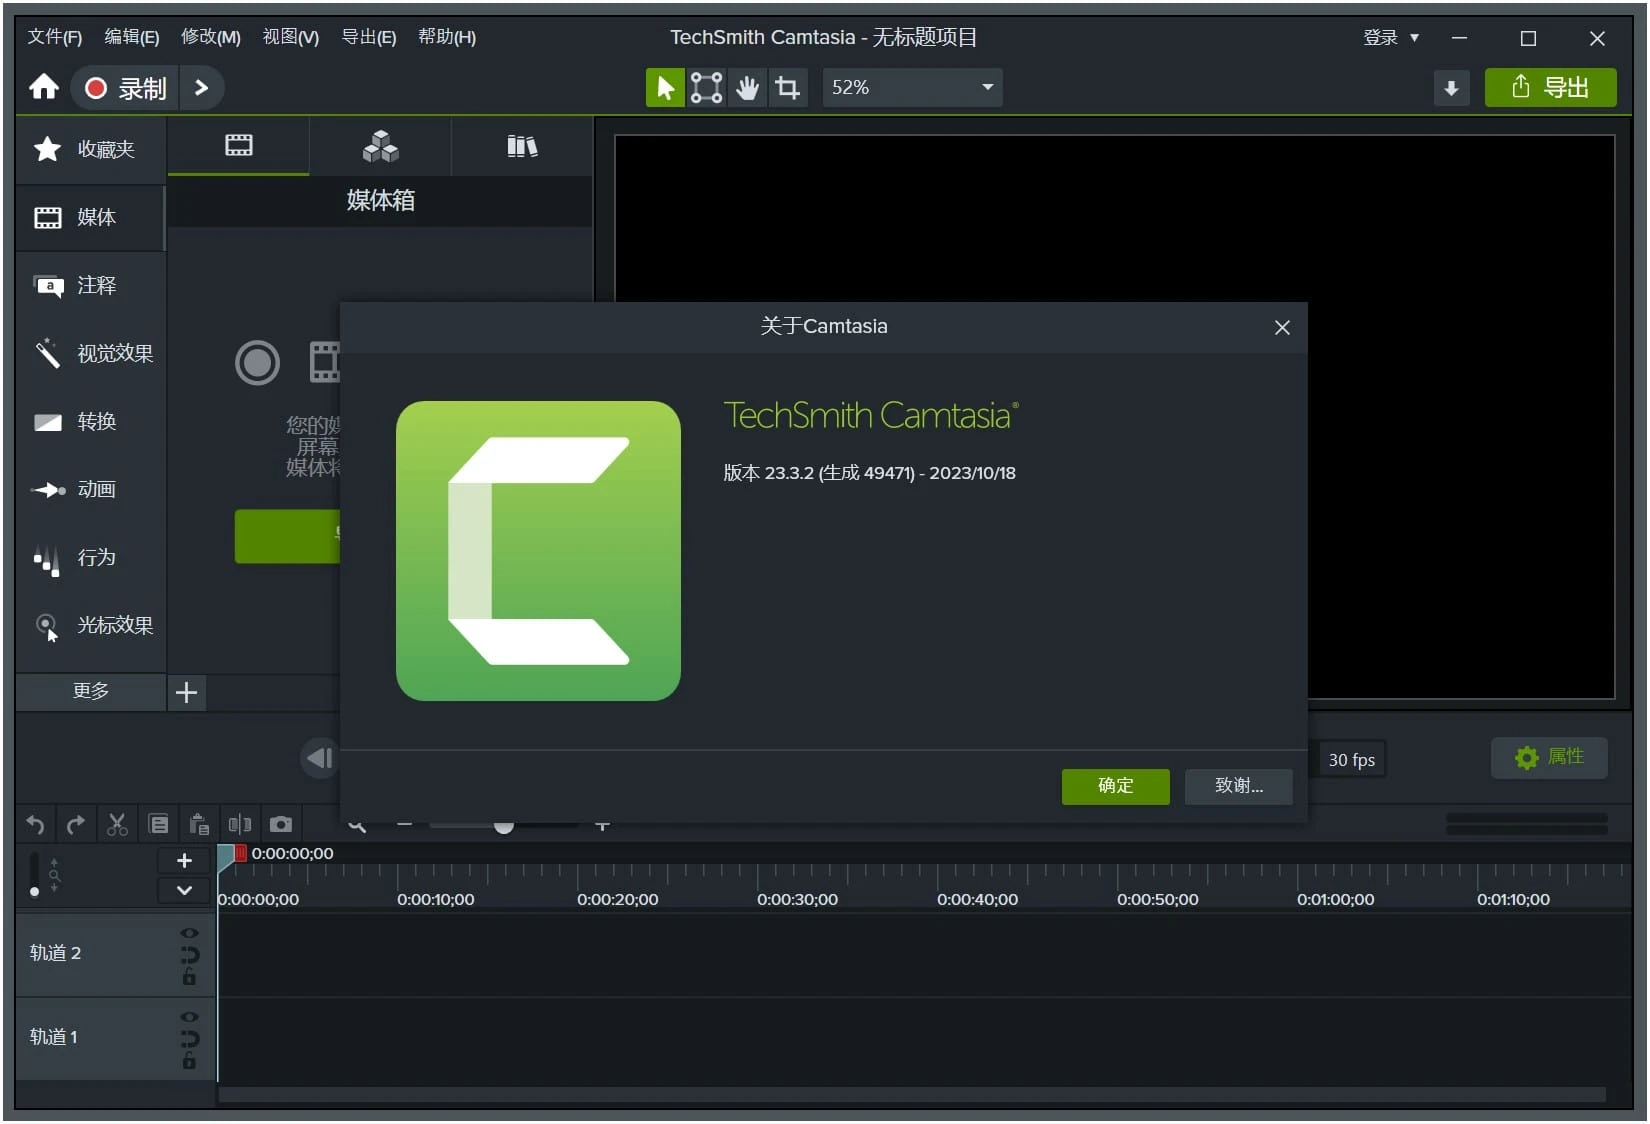Screen dimensions: 1650x1124
Task: Click the Undo arrow in timeline toolbar
Action: click(x=35, y=825)
